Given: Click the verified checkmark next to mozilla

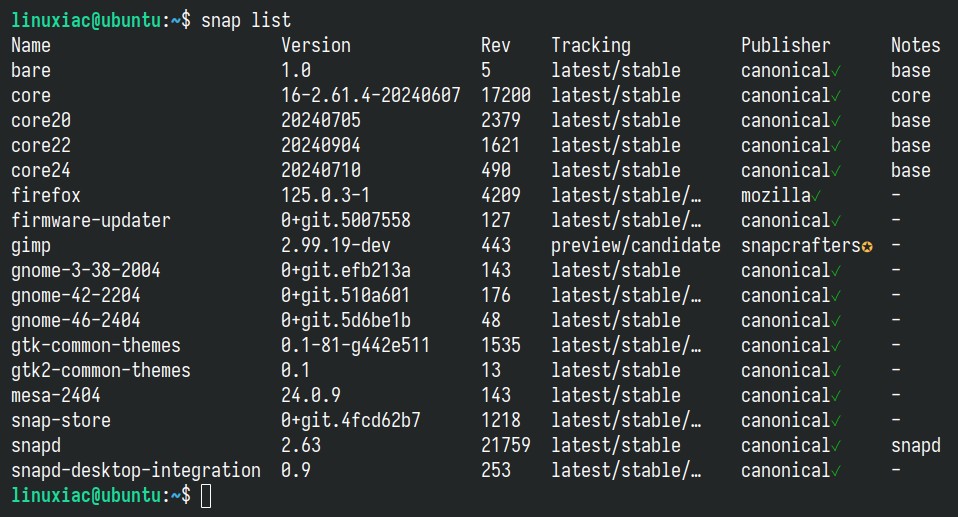Looking at the screenshot, I should click(x=816, y=196).
